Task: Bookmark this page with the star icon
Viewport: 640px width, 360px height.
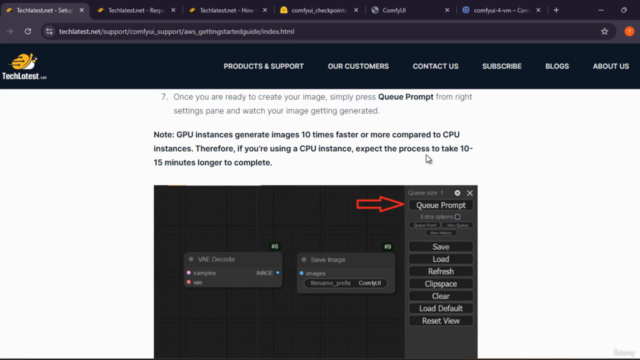Action: 604,31
